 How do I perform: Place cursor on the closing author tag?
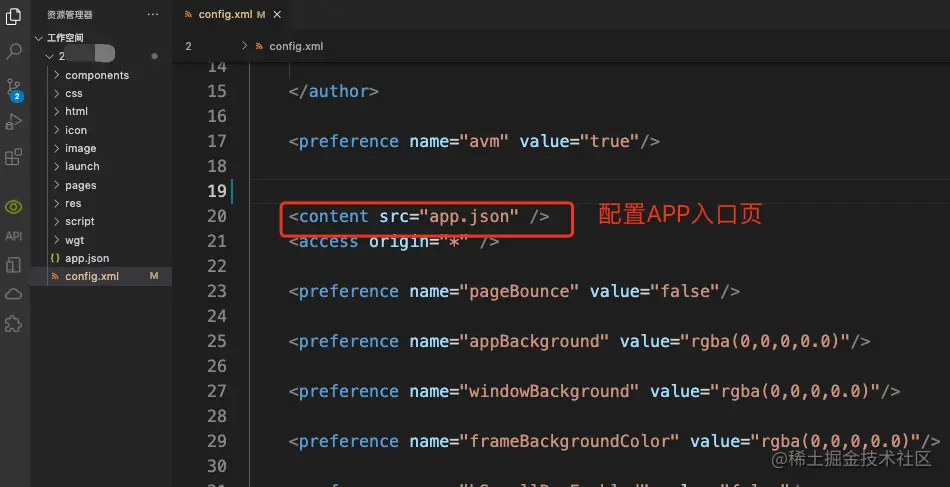[x=334, y=91]
